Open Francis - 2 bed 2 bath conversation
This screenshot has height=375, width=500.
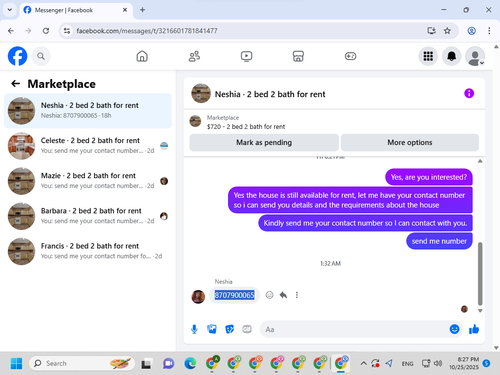click(x=88, y=251)
